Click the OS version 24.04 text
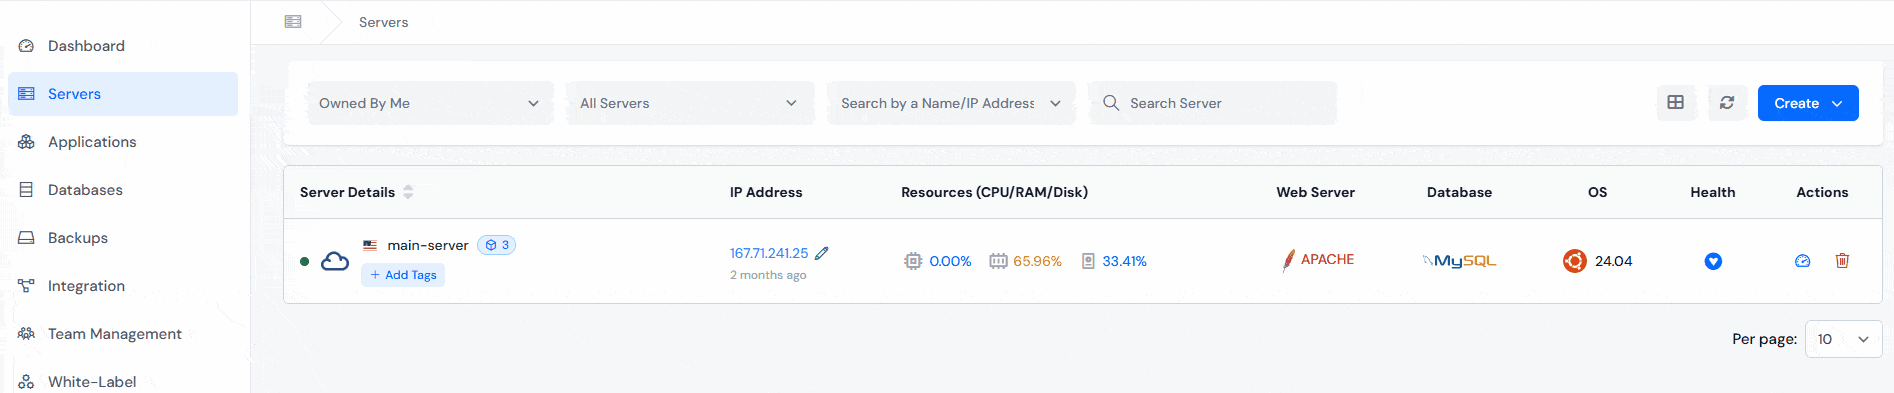 coord(1613,261)
